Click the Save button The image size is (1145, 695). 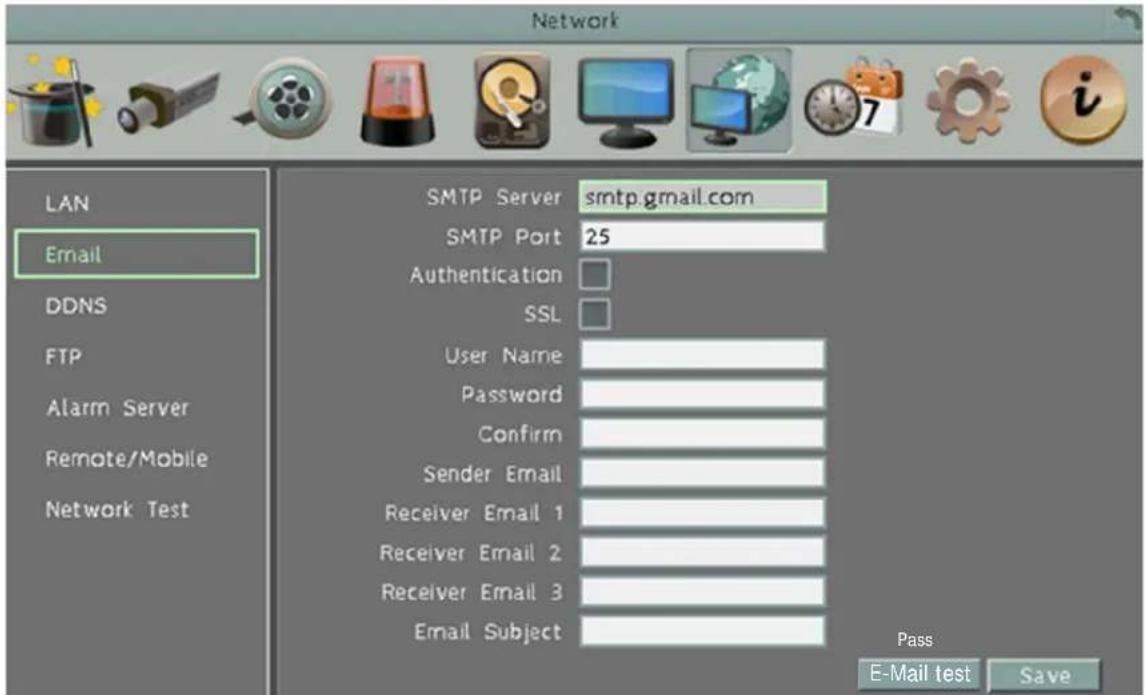[x=1044, y=675]
